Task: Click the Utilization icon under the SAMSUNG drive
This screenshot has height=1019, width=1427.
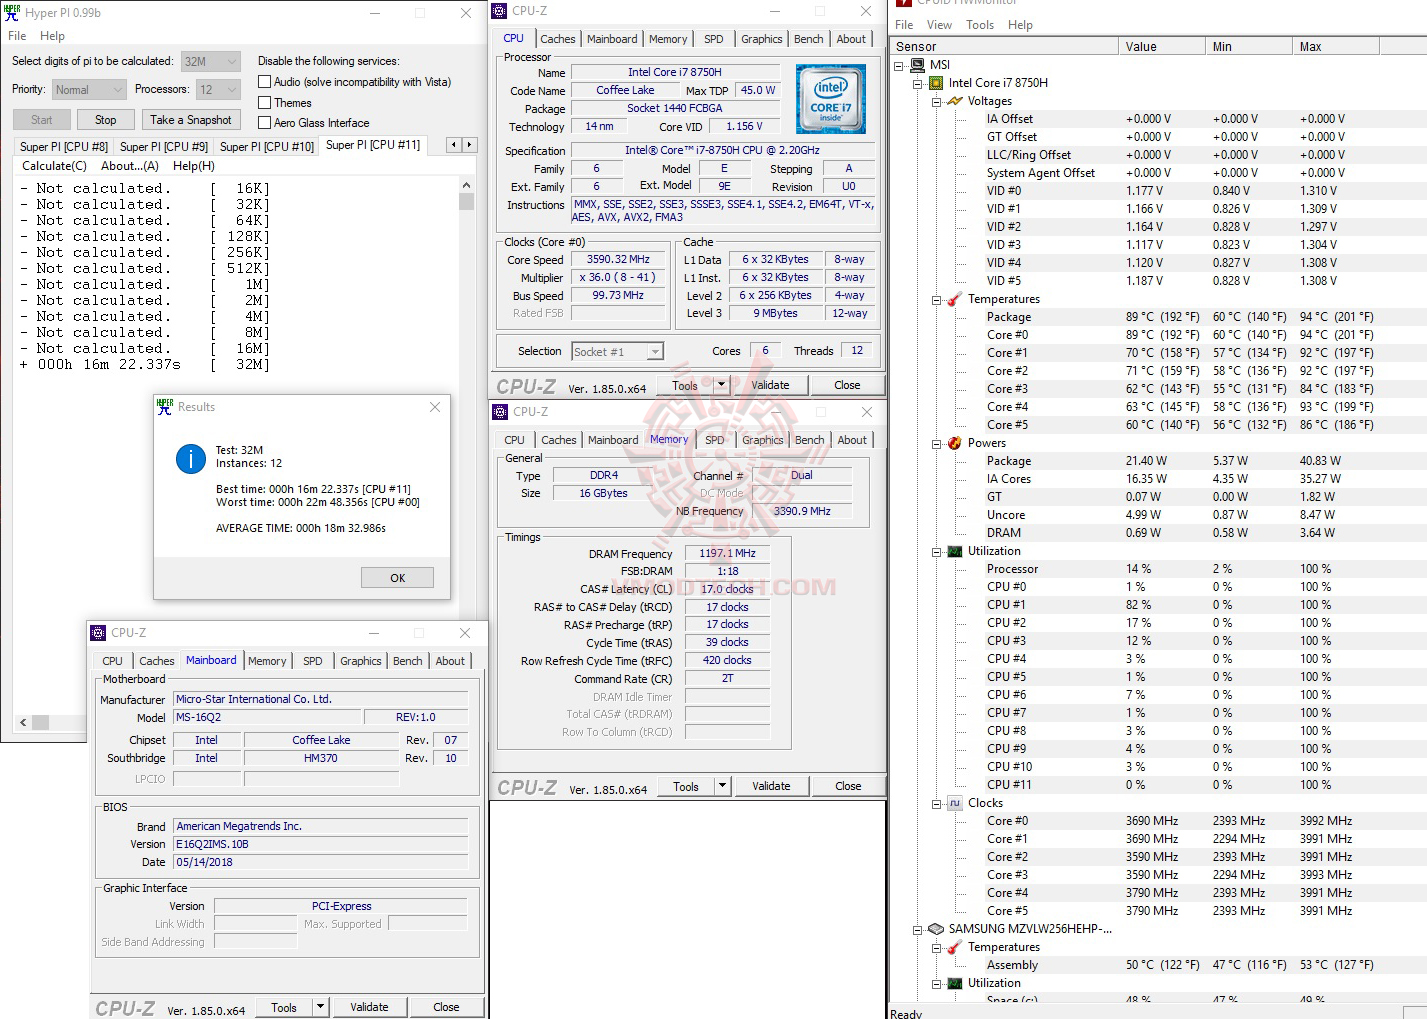Action: coord(955,983)
